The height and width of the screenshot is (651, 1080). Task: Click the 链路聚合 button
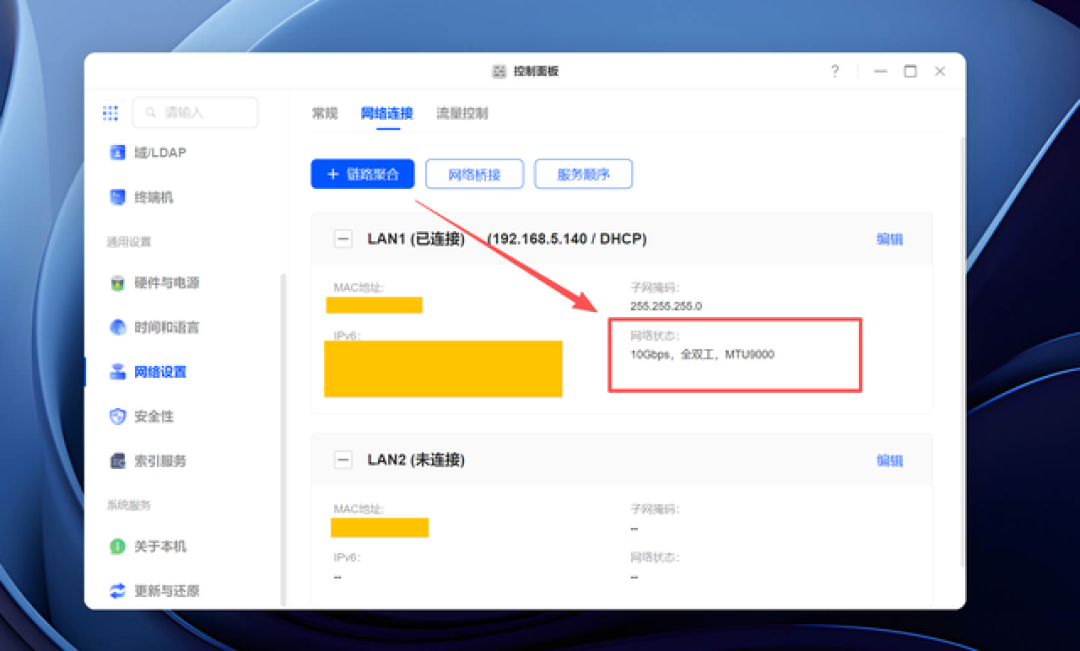click(x=362, y=174)
